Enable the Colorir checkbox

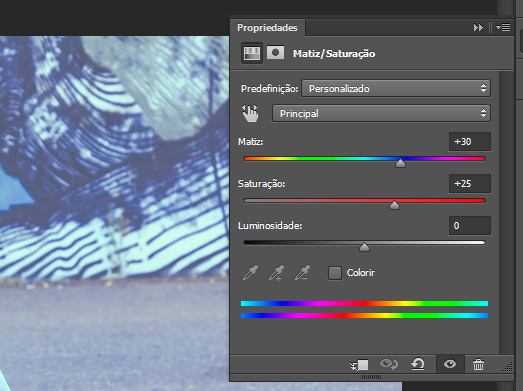(335, 273)
